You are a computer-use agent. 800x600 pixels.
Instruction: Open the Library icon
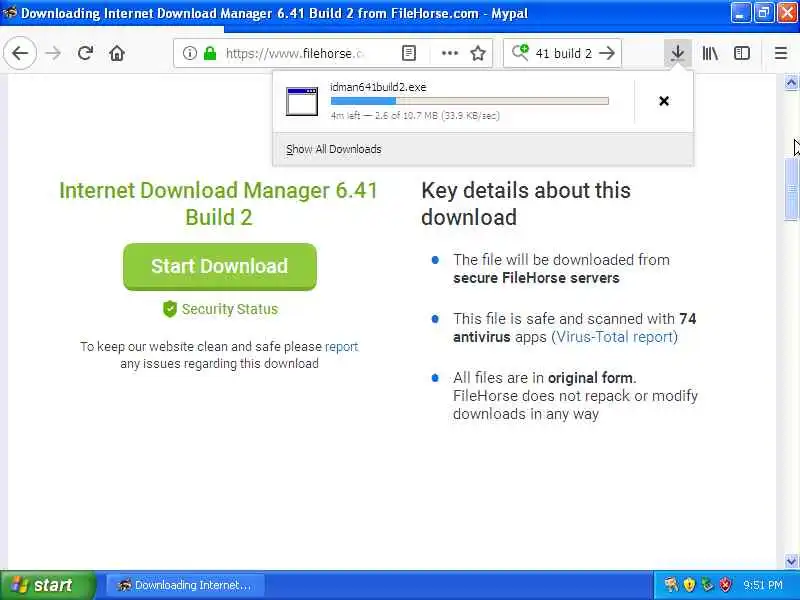[x=710, y=53]
